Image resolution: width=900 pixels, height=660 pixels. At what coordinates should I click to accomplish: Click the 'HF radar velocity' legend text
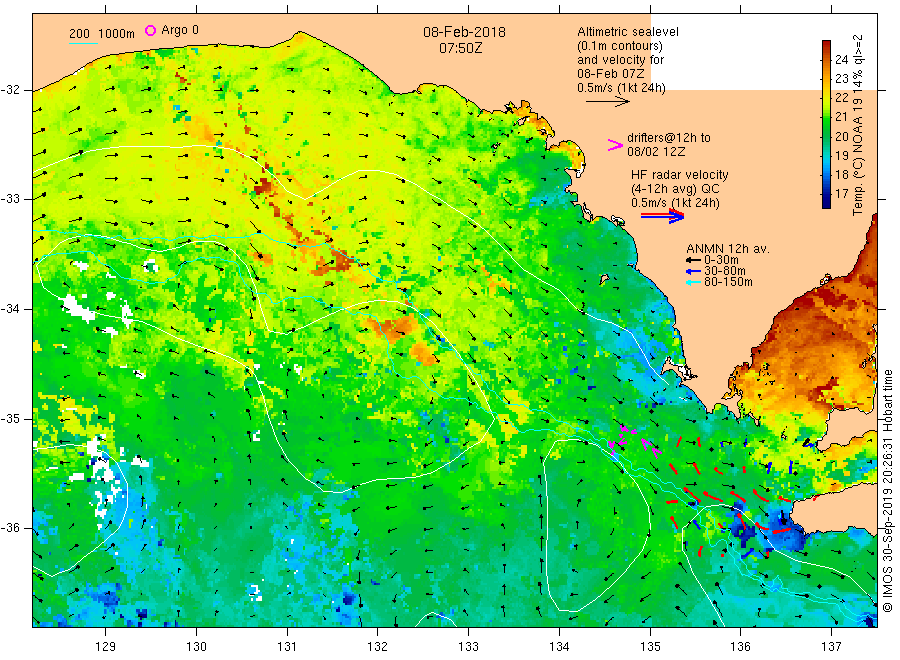[x=680, y=174]
